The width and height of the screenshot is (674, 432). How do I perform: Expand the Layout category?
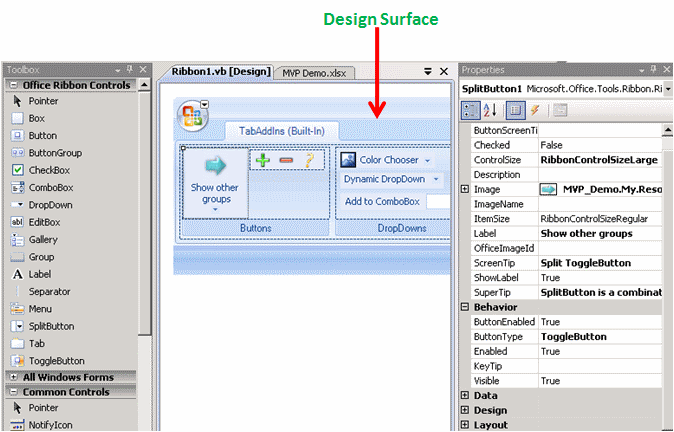point(465,425)
